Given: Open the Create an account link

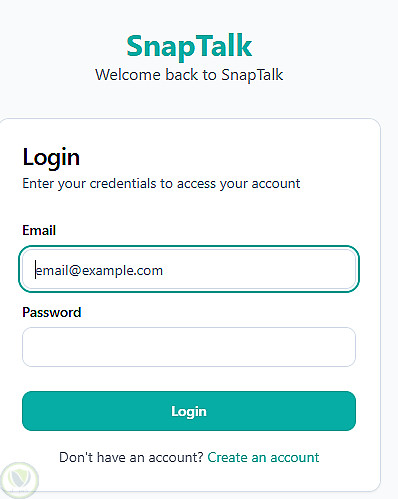Looking at the screenshot, I should [263, 457].
